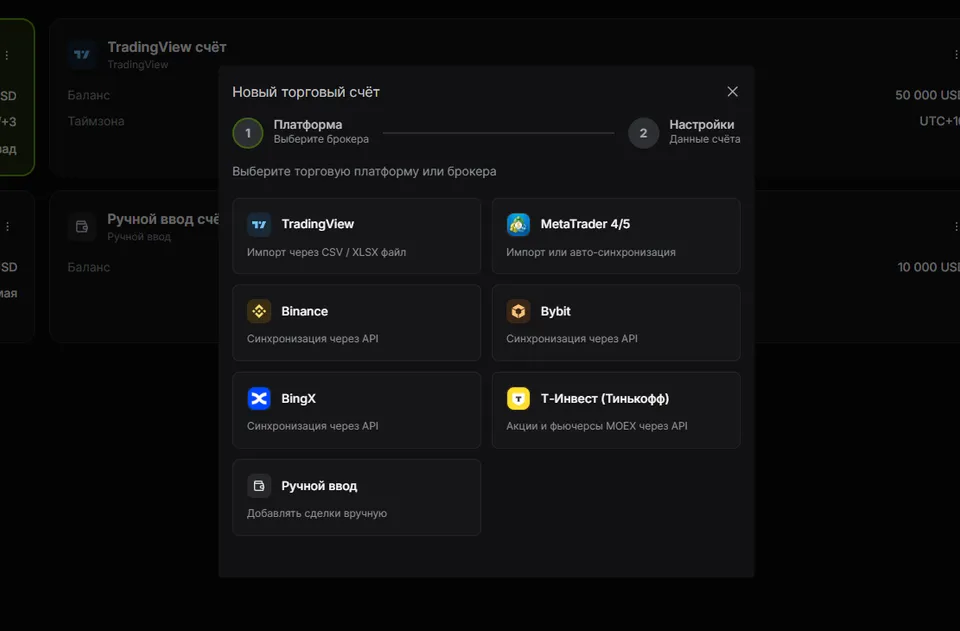Click Ручной ввод счёт wallet icon in background

tap(82, 226)
